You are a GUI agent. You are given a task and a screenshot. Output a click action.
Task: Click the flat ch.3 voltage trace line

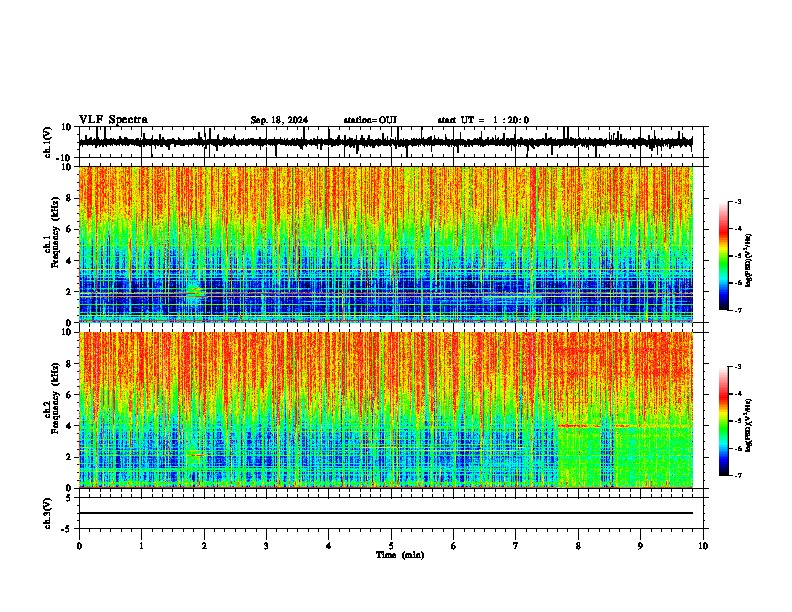pyautogui.click(x=385, y=513)
